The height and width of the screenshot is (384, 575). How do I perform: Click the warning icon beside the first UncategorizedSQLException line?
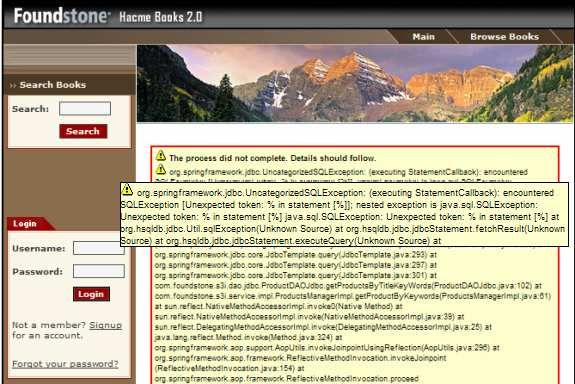pyautogui.click(x=161, y=169)
